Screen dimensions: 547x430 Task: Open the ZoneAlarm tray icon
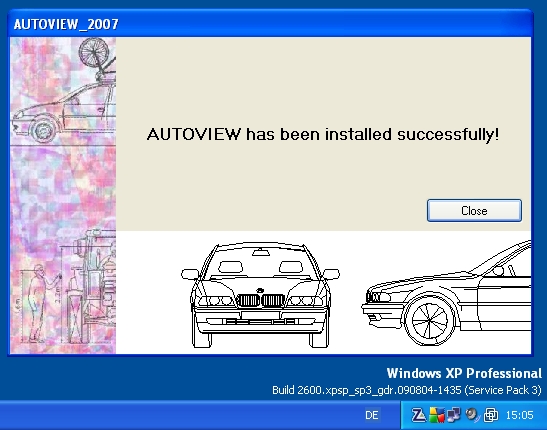418,415
